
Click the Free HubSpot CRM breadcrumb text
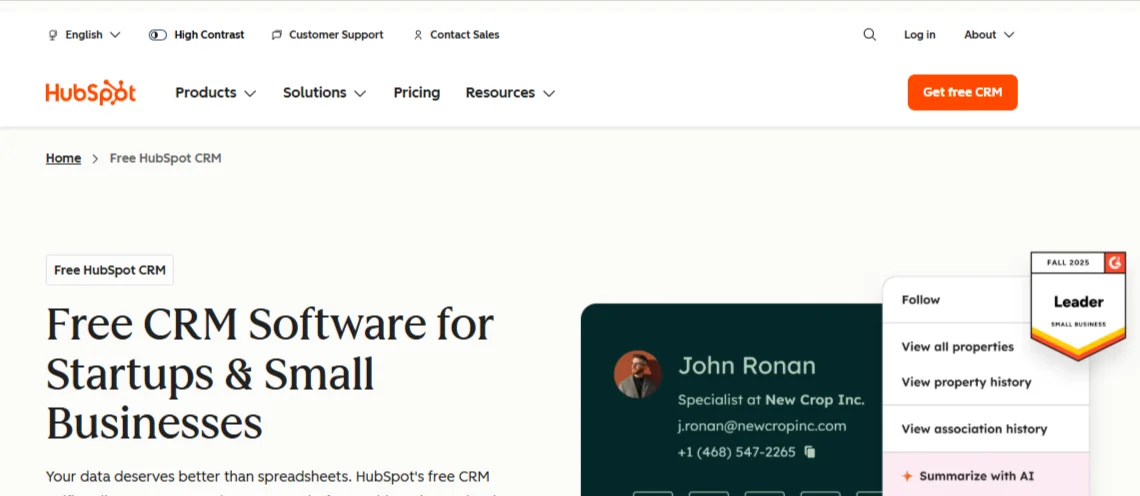(166, 158)
